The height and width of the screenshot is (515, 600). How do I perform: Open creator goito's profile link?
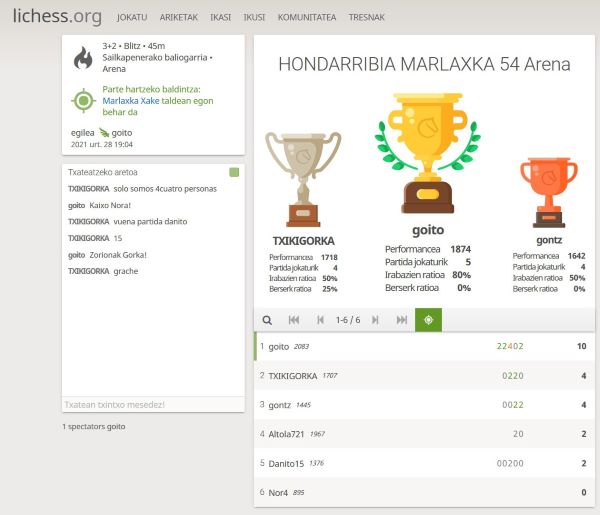point(121,132)
